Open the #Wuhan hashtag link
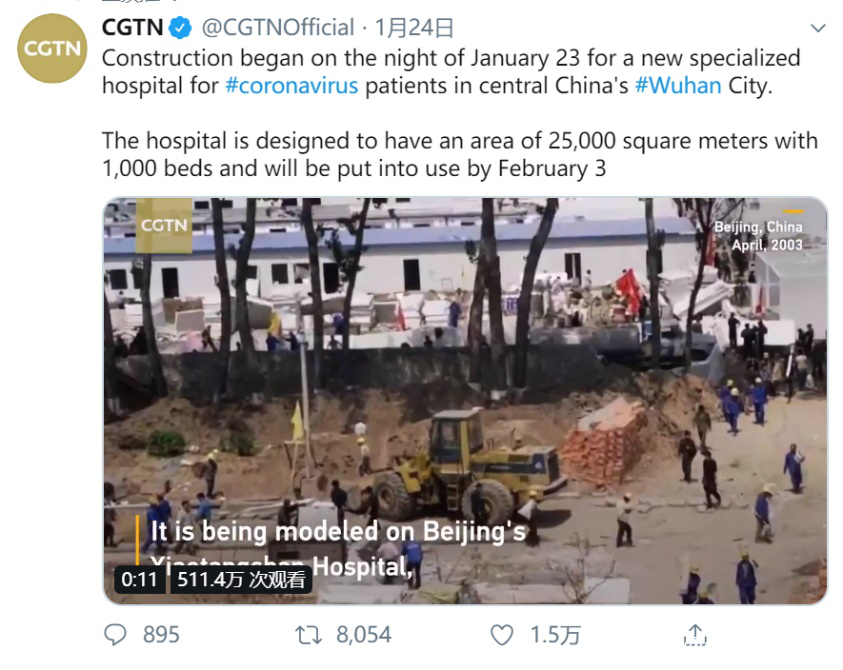843x670 pixels. coord(677,85)
